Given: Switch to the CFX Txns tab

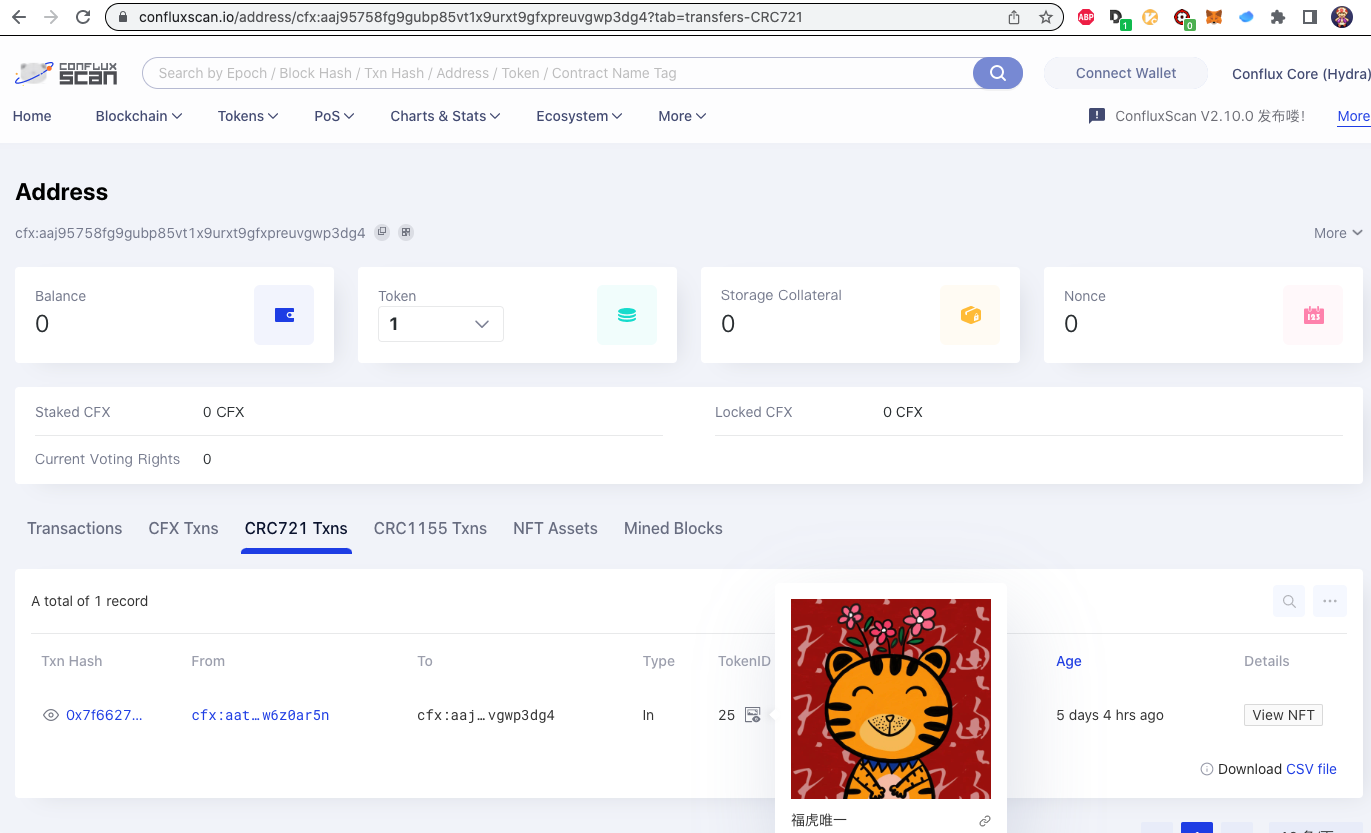Looking at the screenshot, I should [184, 528].
